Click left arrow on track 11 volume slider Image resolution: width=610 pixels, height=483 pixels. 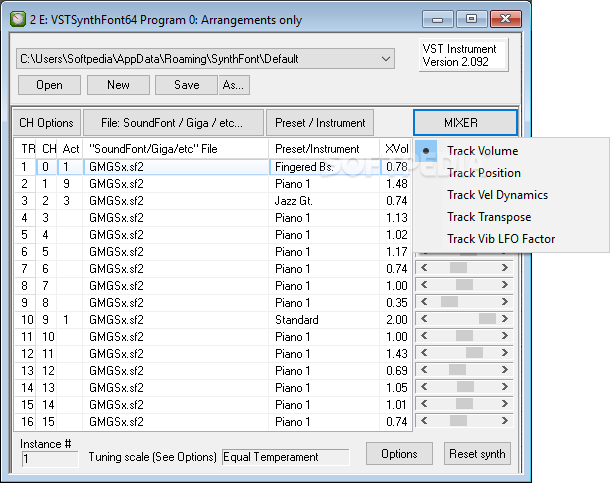(x=424, y=336)
